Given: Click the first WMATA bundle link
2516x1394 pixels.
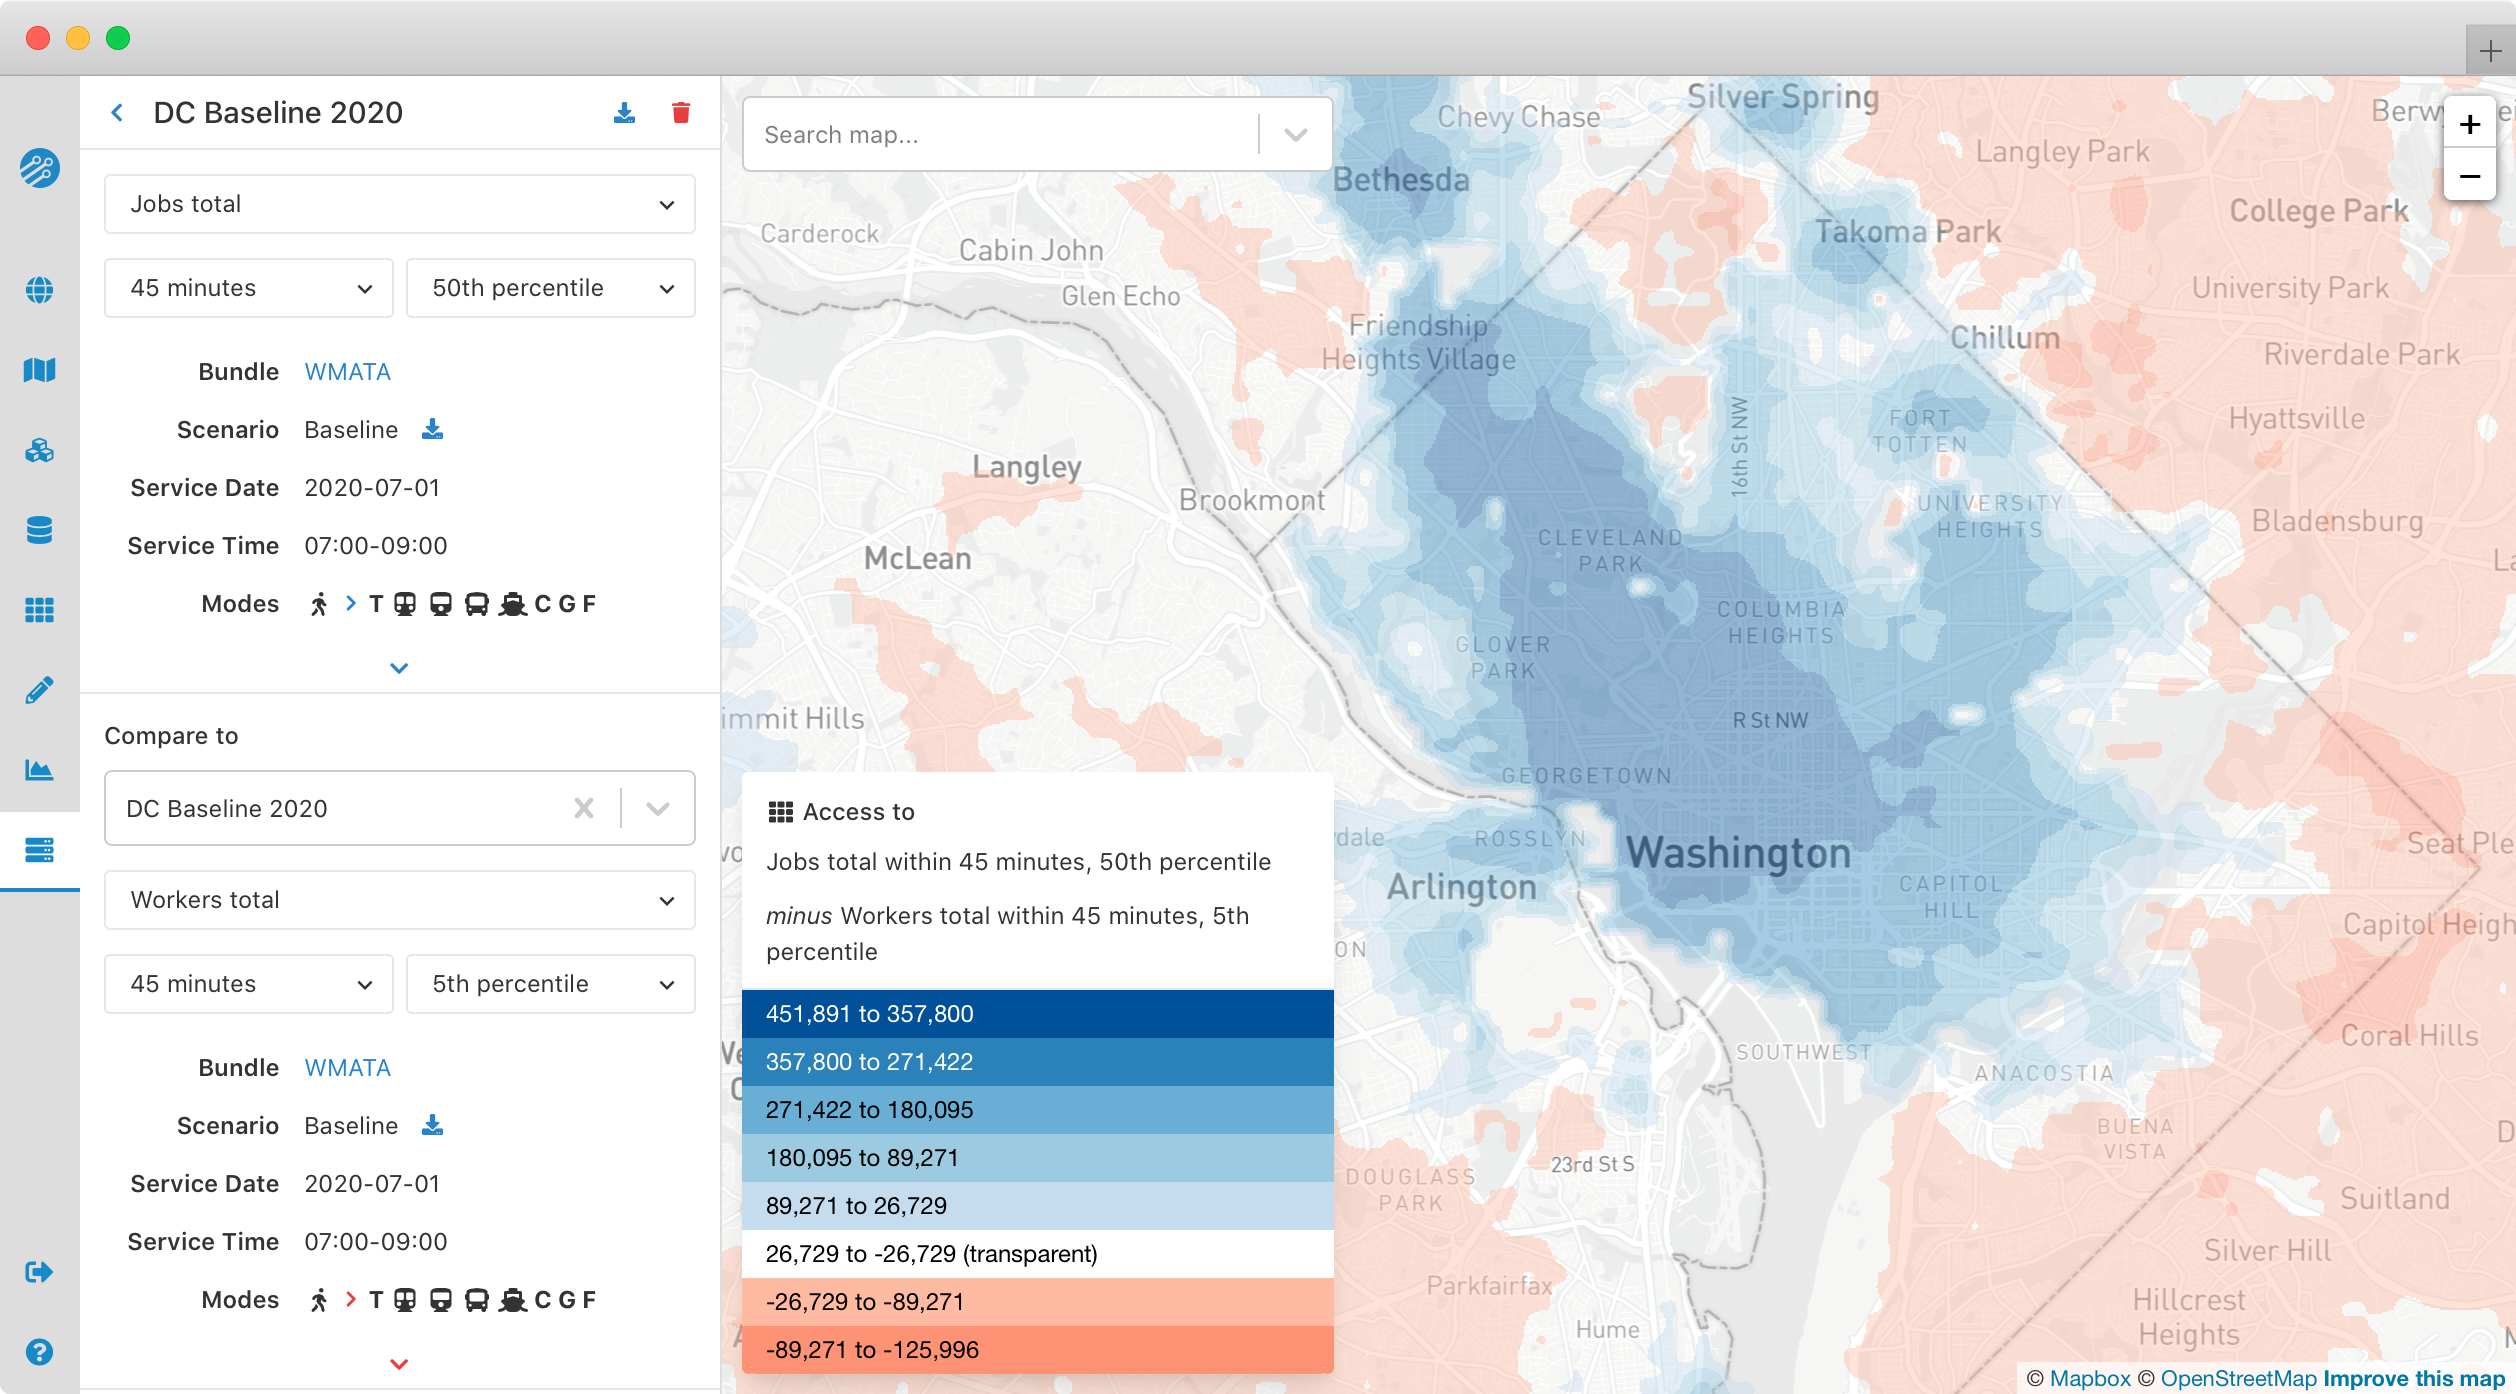Looking at the screenshot, I should pyautogui.click(x=347, y=372).
